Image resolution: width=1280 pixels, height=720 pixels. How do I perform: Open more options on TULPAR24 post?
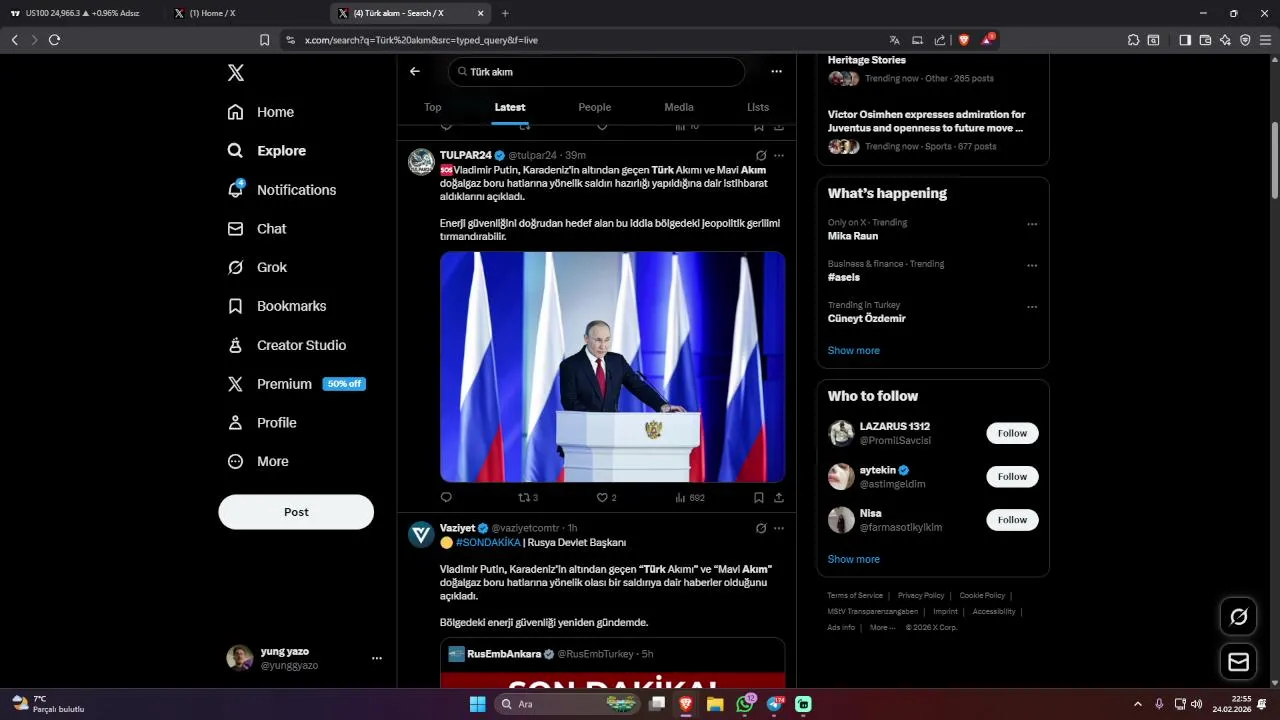779,156
